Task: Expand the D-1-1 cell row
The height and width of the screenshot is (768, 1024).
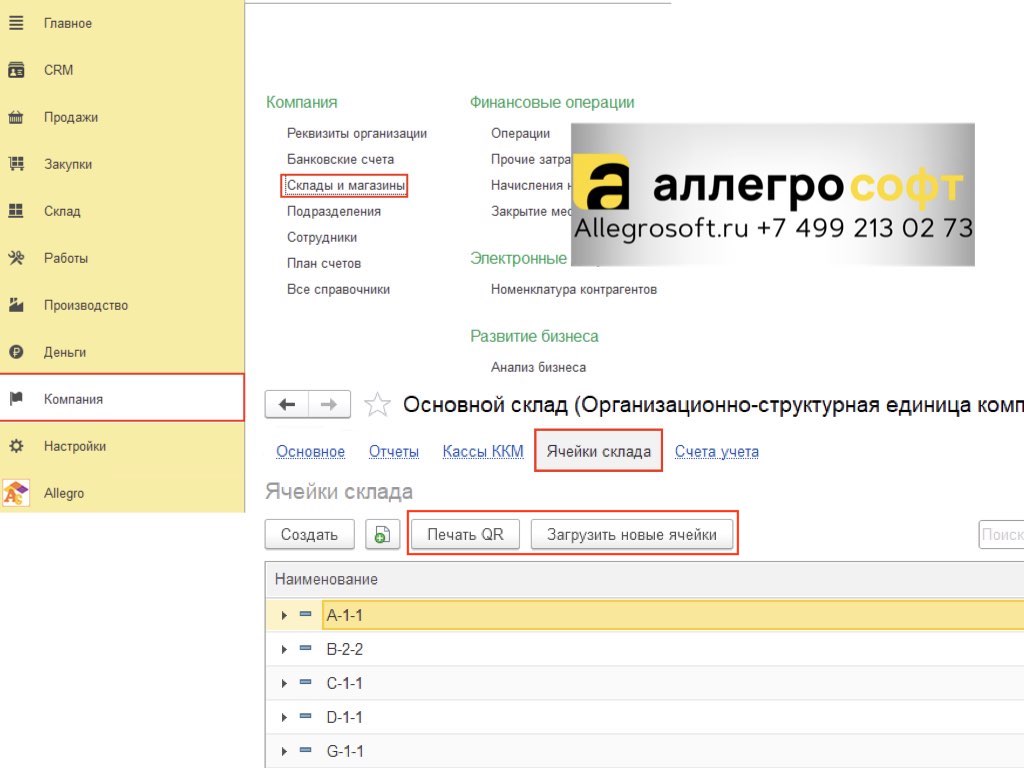Action: (284, 717)
